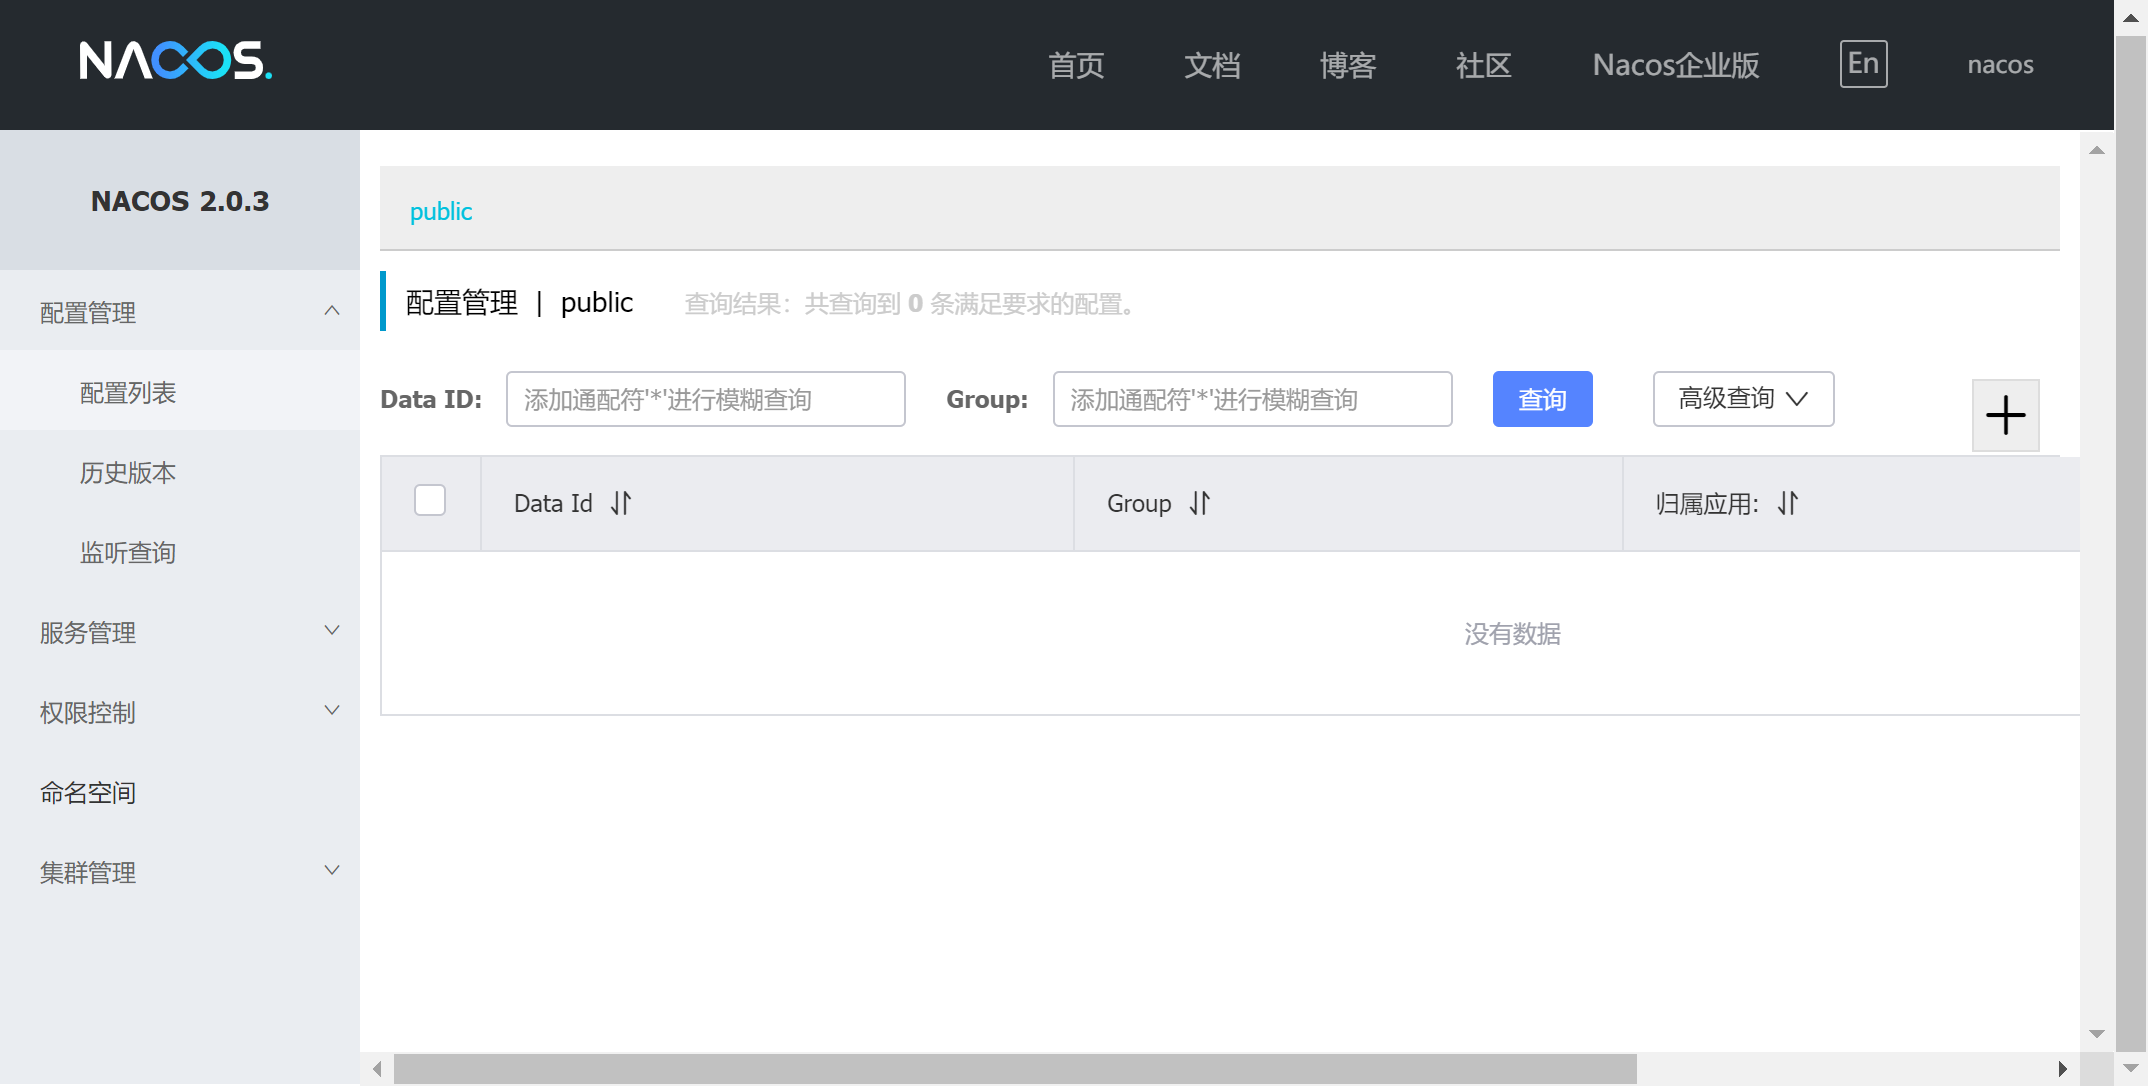Toggle the select-all checkbox in table header
This screenshot has height=1086, width=2148.
pyautogui.click(x=430, y=499)
